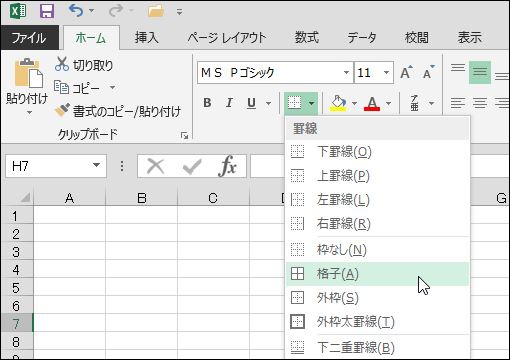
Task: Expand the font color dropdown arrow
Action: point(388,103)
